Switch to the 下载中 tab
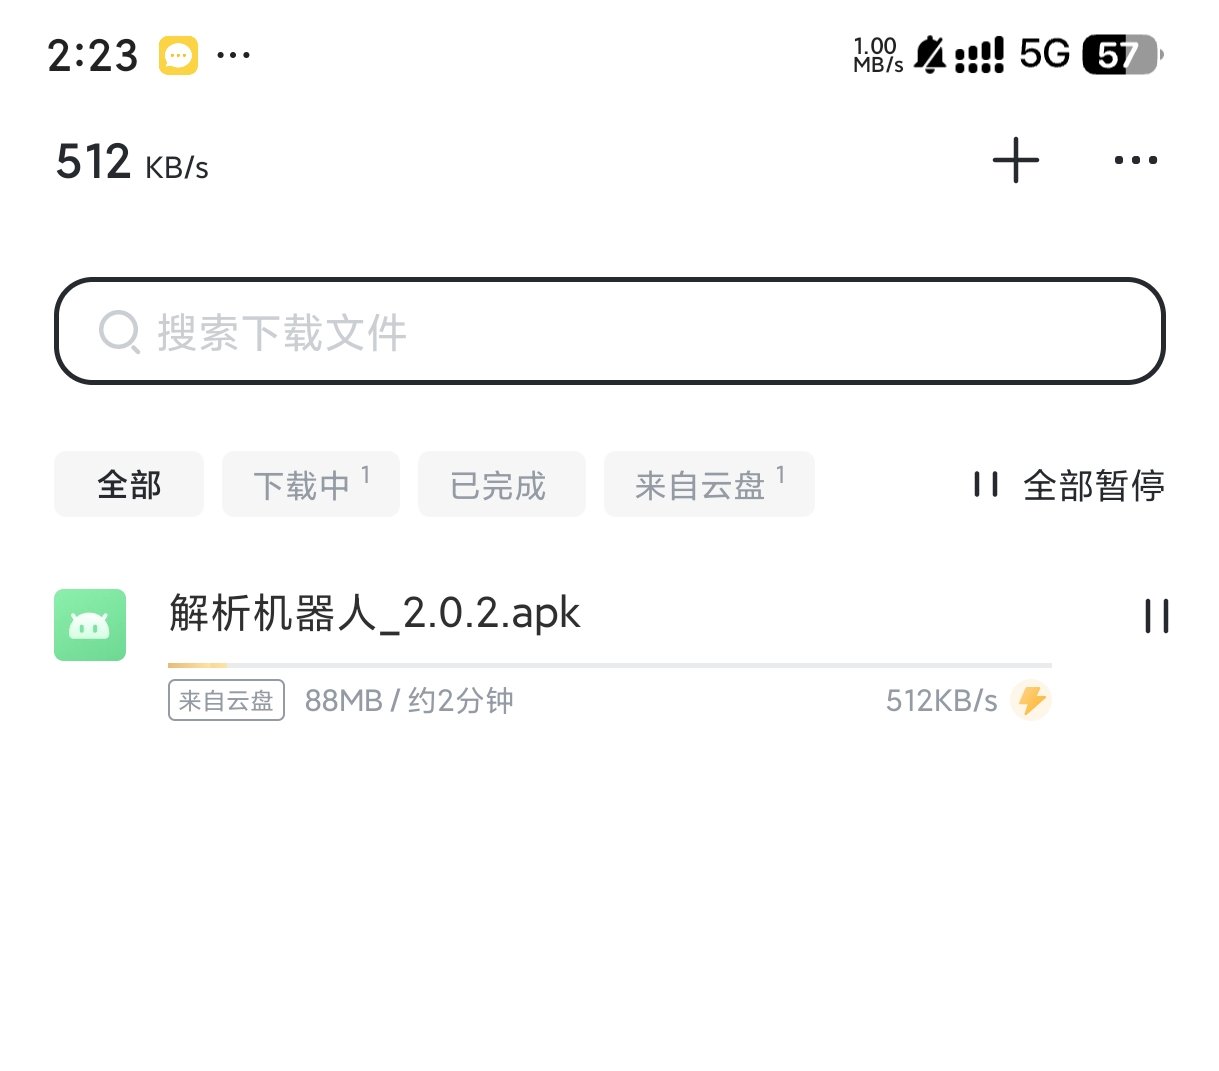1219x1071 pixels. point(311,485)
